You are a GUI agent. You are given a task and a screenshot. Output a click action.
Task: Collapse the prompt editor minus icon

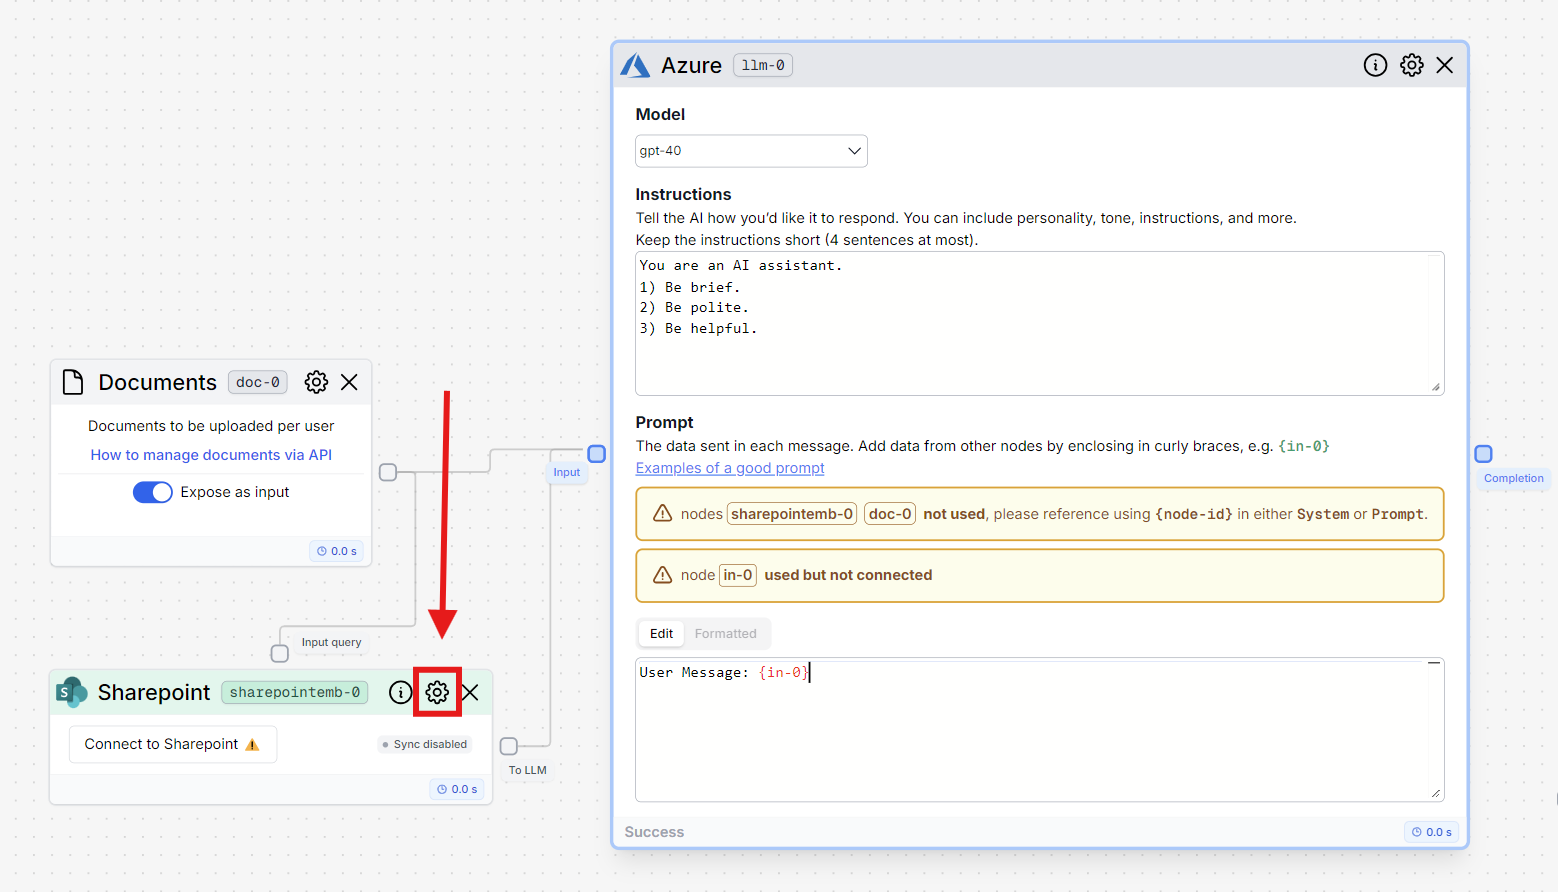tap(1434, 663)
